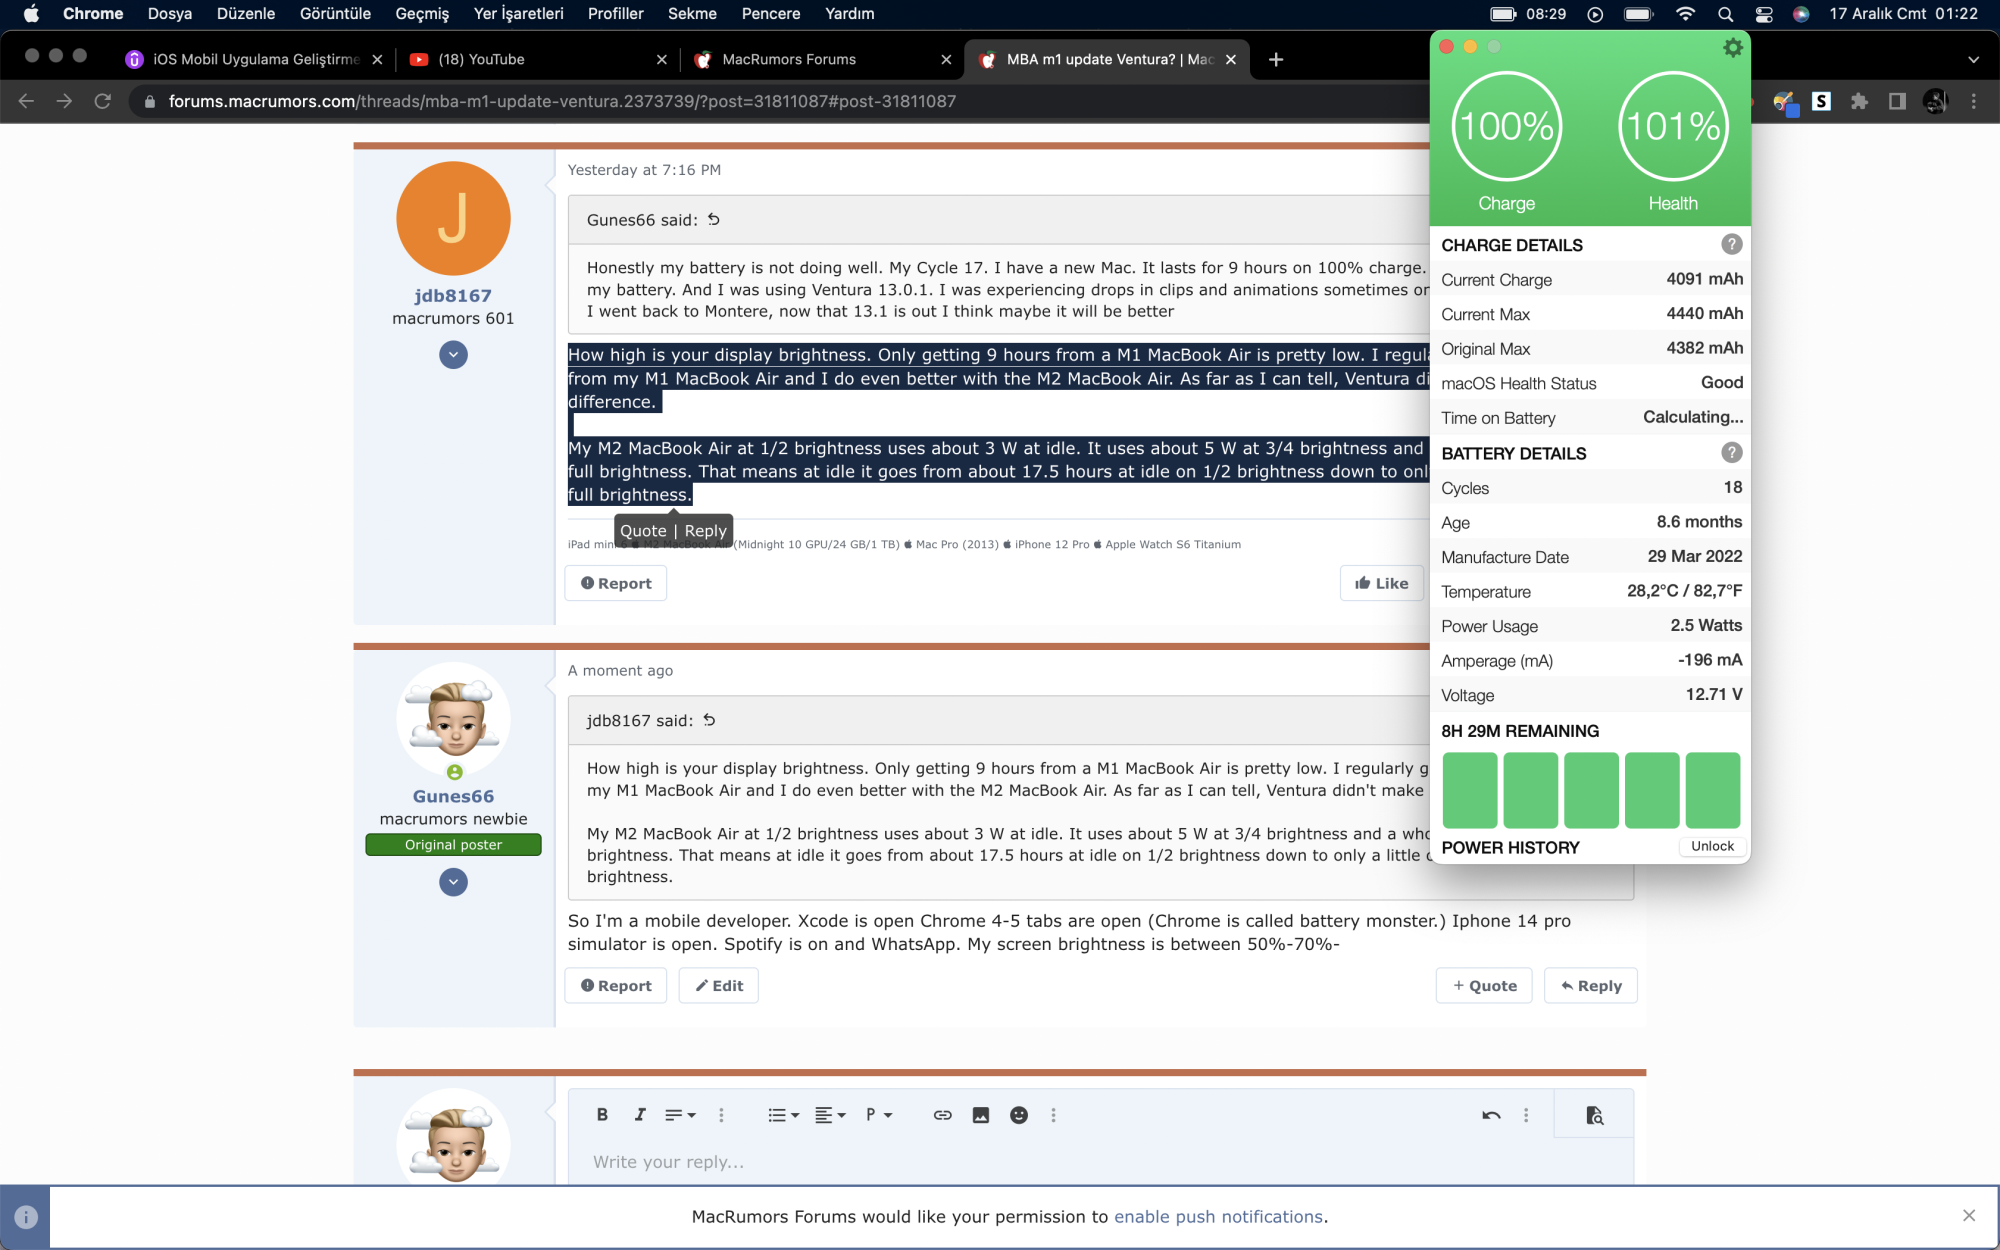Open Gunes66 profile link
Viewport: 2000px width, 1250px height.
tap(453, 796)
